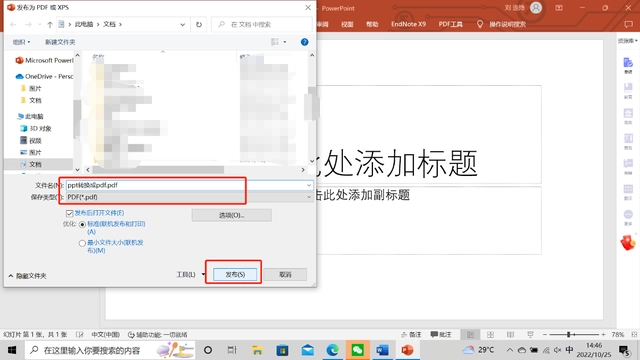
Task: Open the Tools dropdown
Action: coord(190,275)
